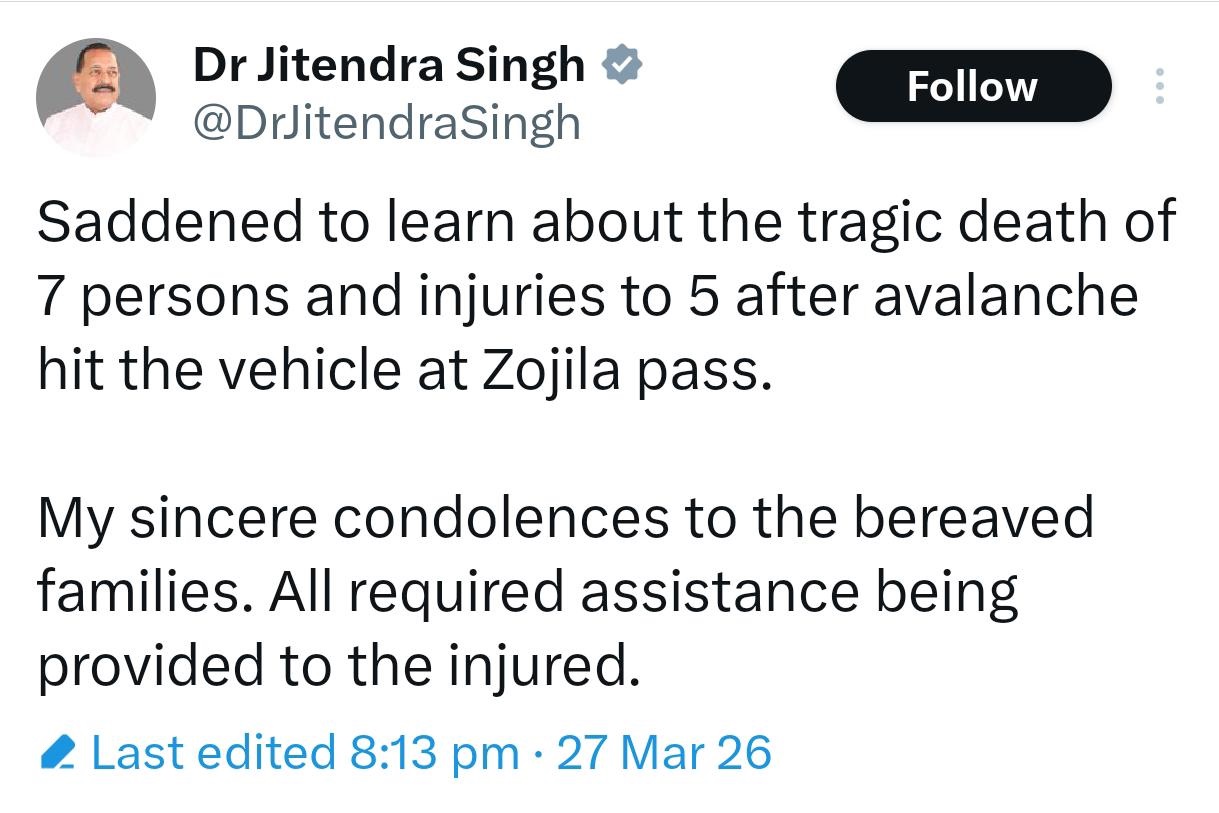
Task: Click the words "Zojila pass"
Action: (x=628, y=370)
